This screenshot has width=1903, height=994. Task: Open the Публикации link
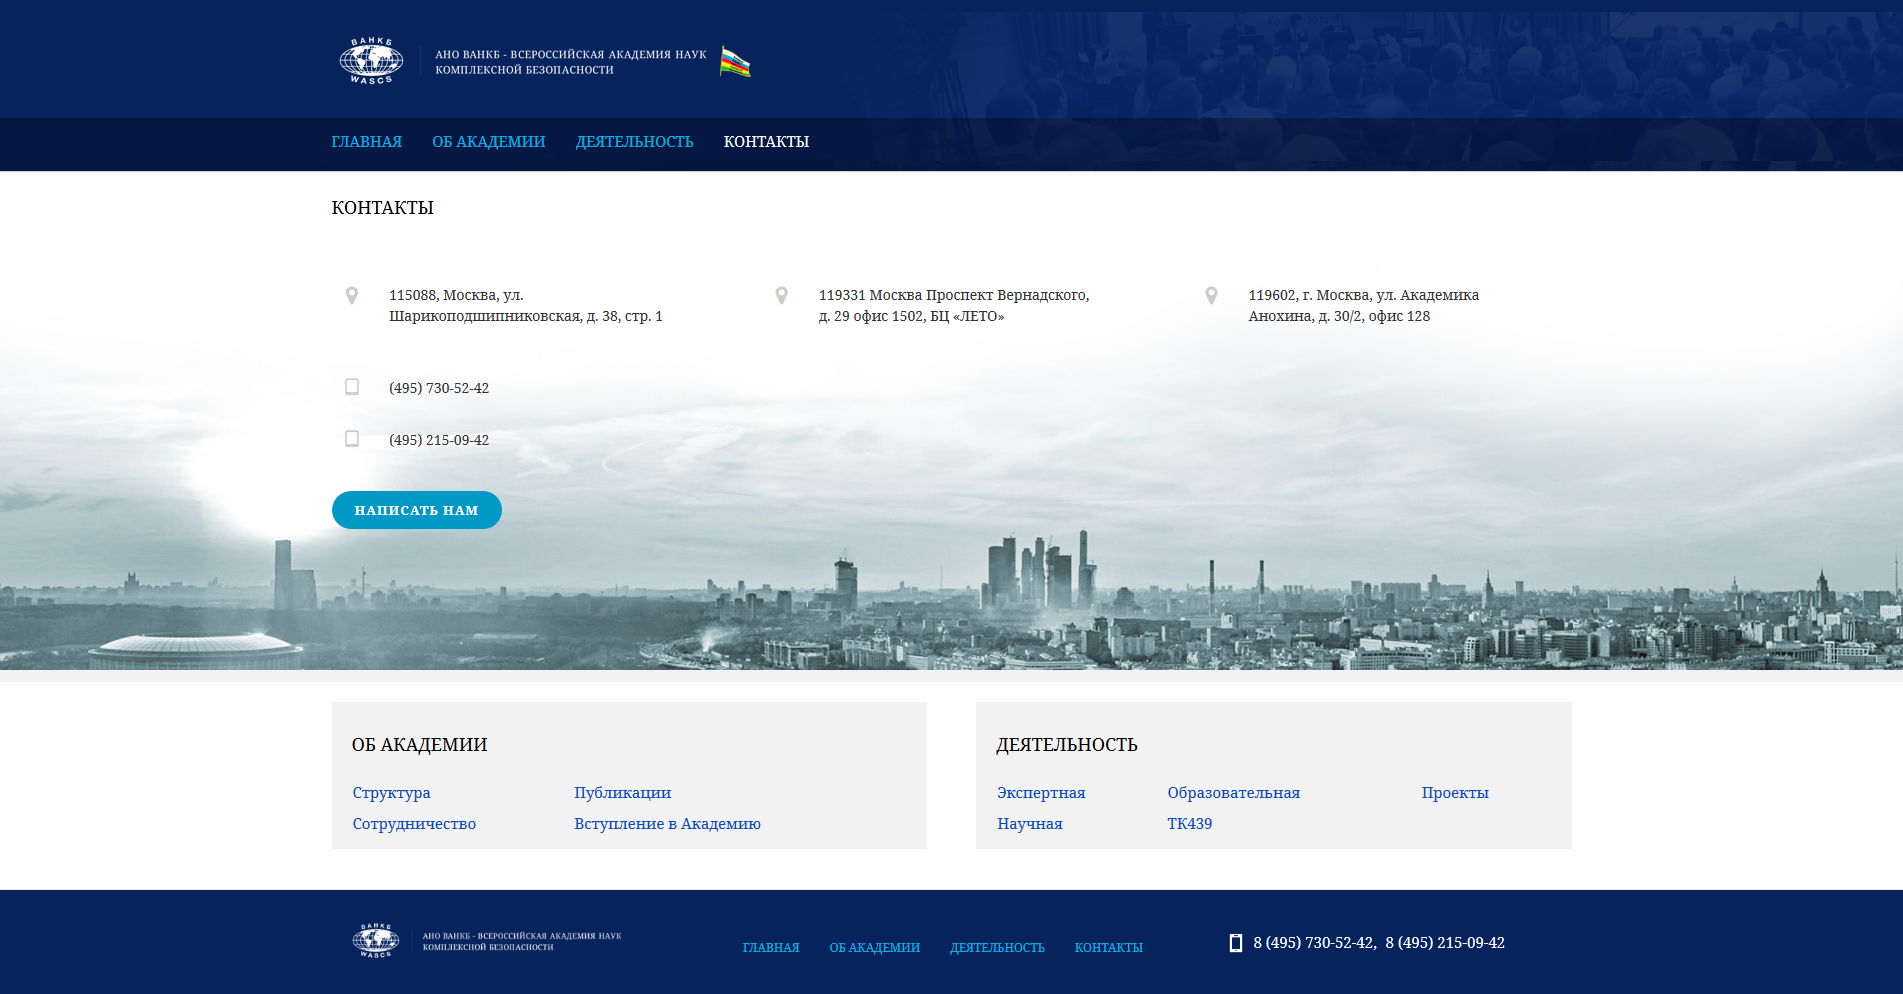click(x=622, y=793)
